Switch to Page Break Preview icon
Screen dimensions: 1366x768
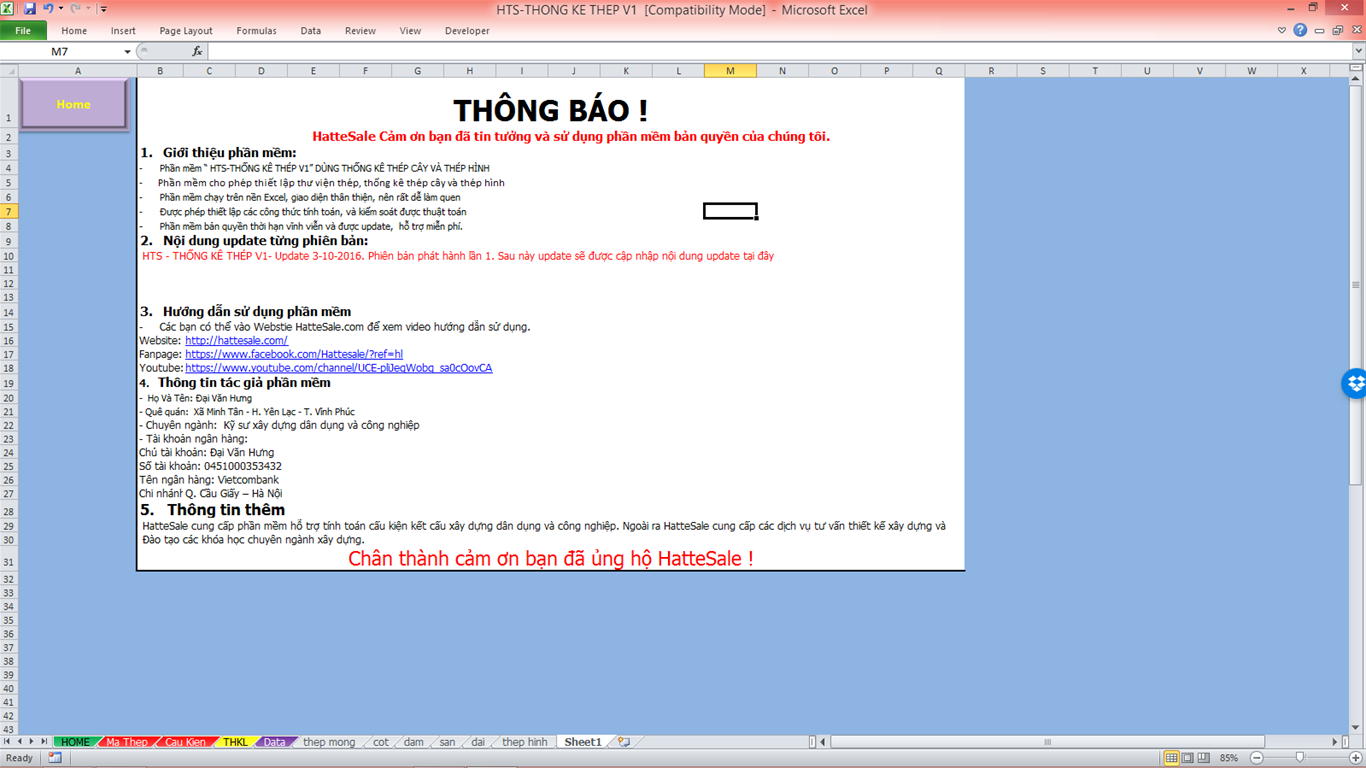click(x=1203, y=758)
